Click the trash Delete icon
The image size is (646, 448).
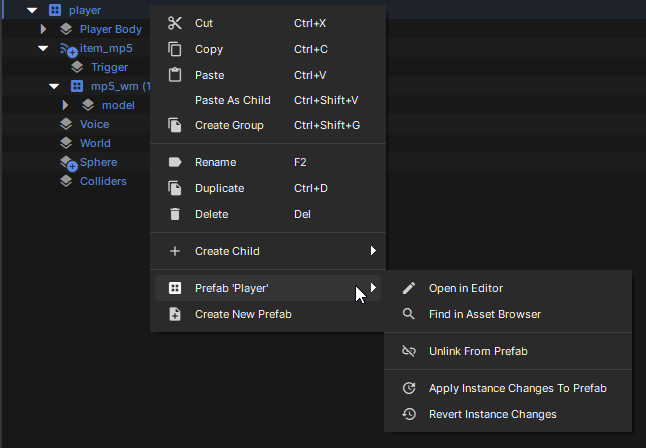click(175, 214)
